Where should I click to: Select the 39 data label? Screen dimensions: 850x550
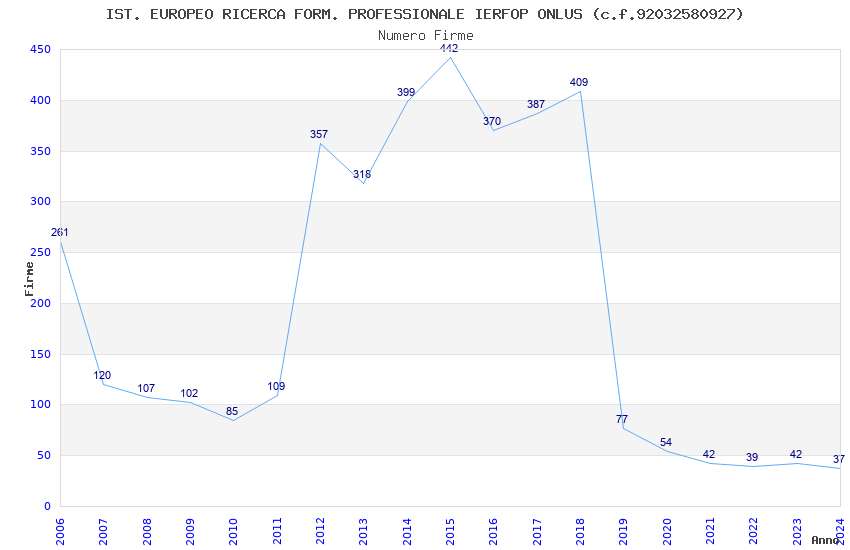click(x=752, y=458)
